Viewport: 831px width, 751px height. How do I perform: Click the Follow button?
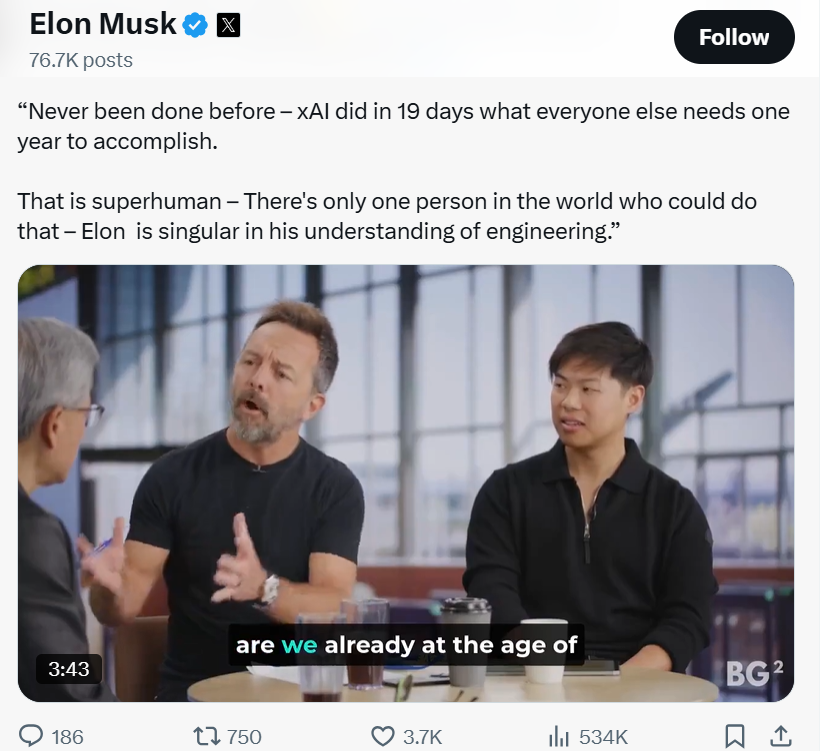[733, 37]
